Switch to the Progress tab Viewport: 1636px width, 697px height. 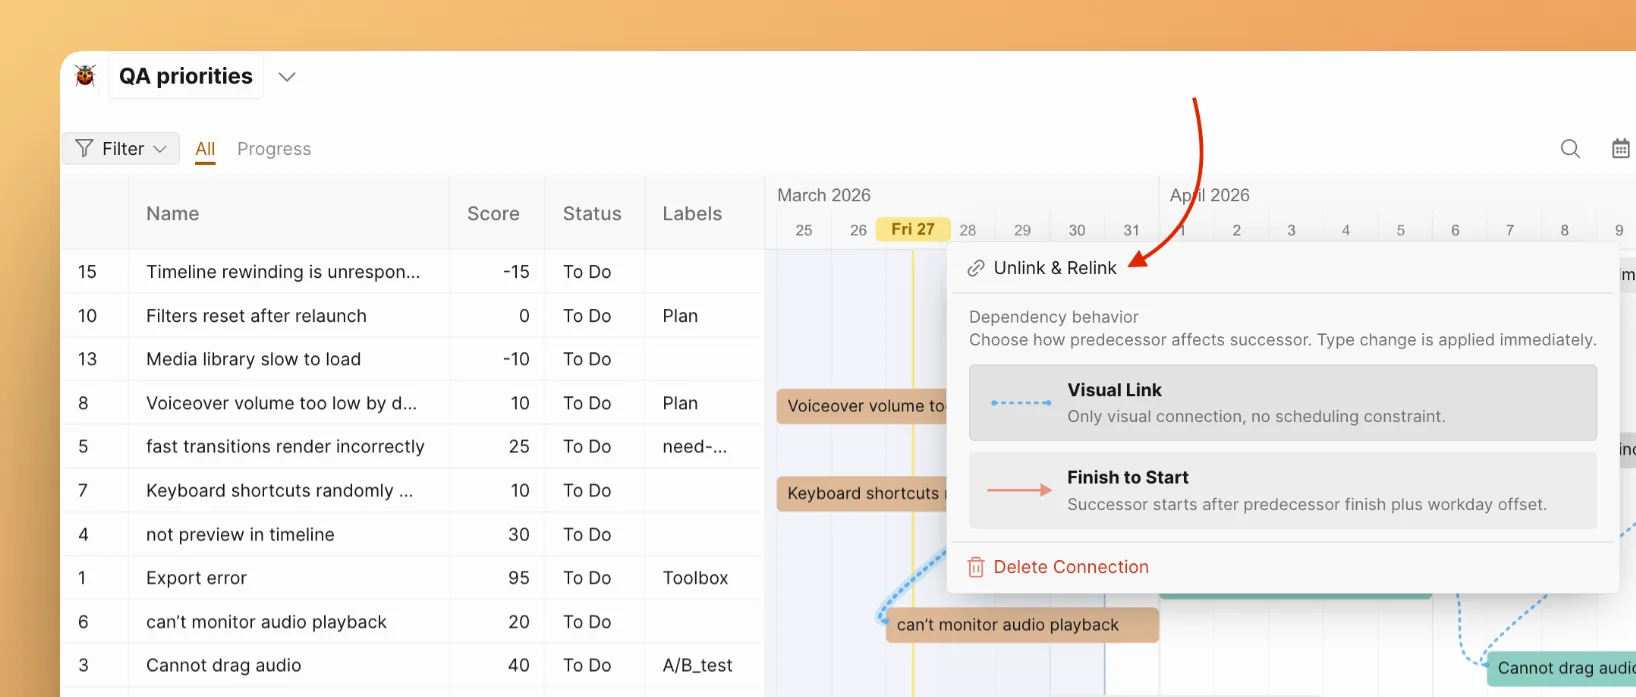point(274,149)
